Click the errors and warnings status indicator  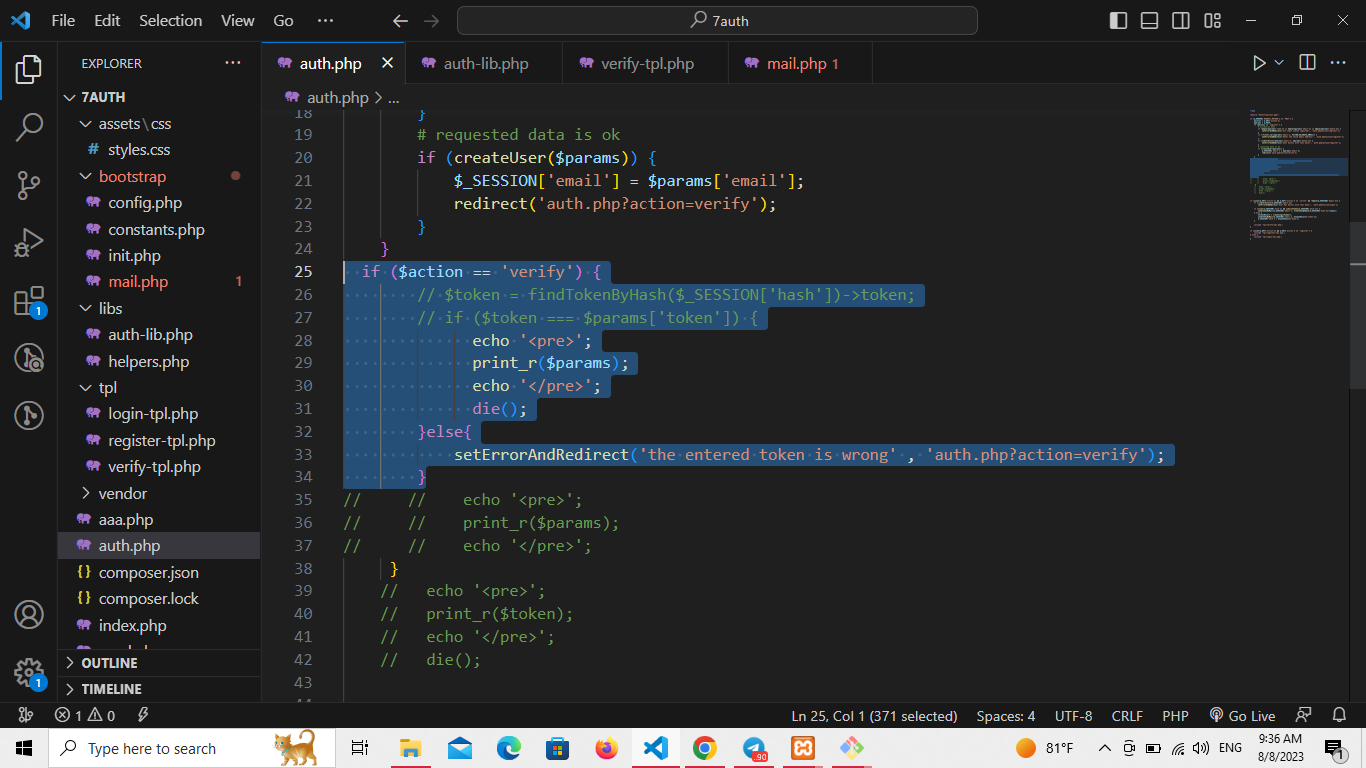[85, 716]
